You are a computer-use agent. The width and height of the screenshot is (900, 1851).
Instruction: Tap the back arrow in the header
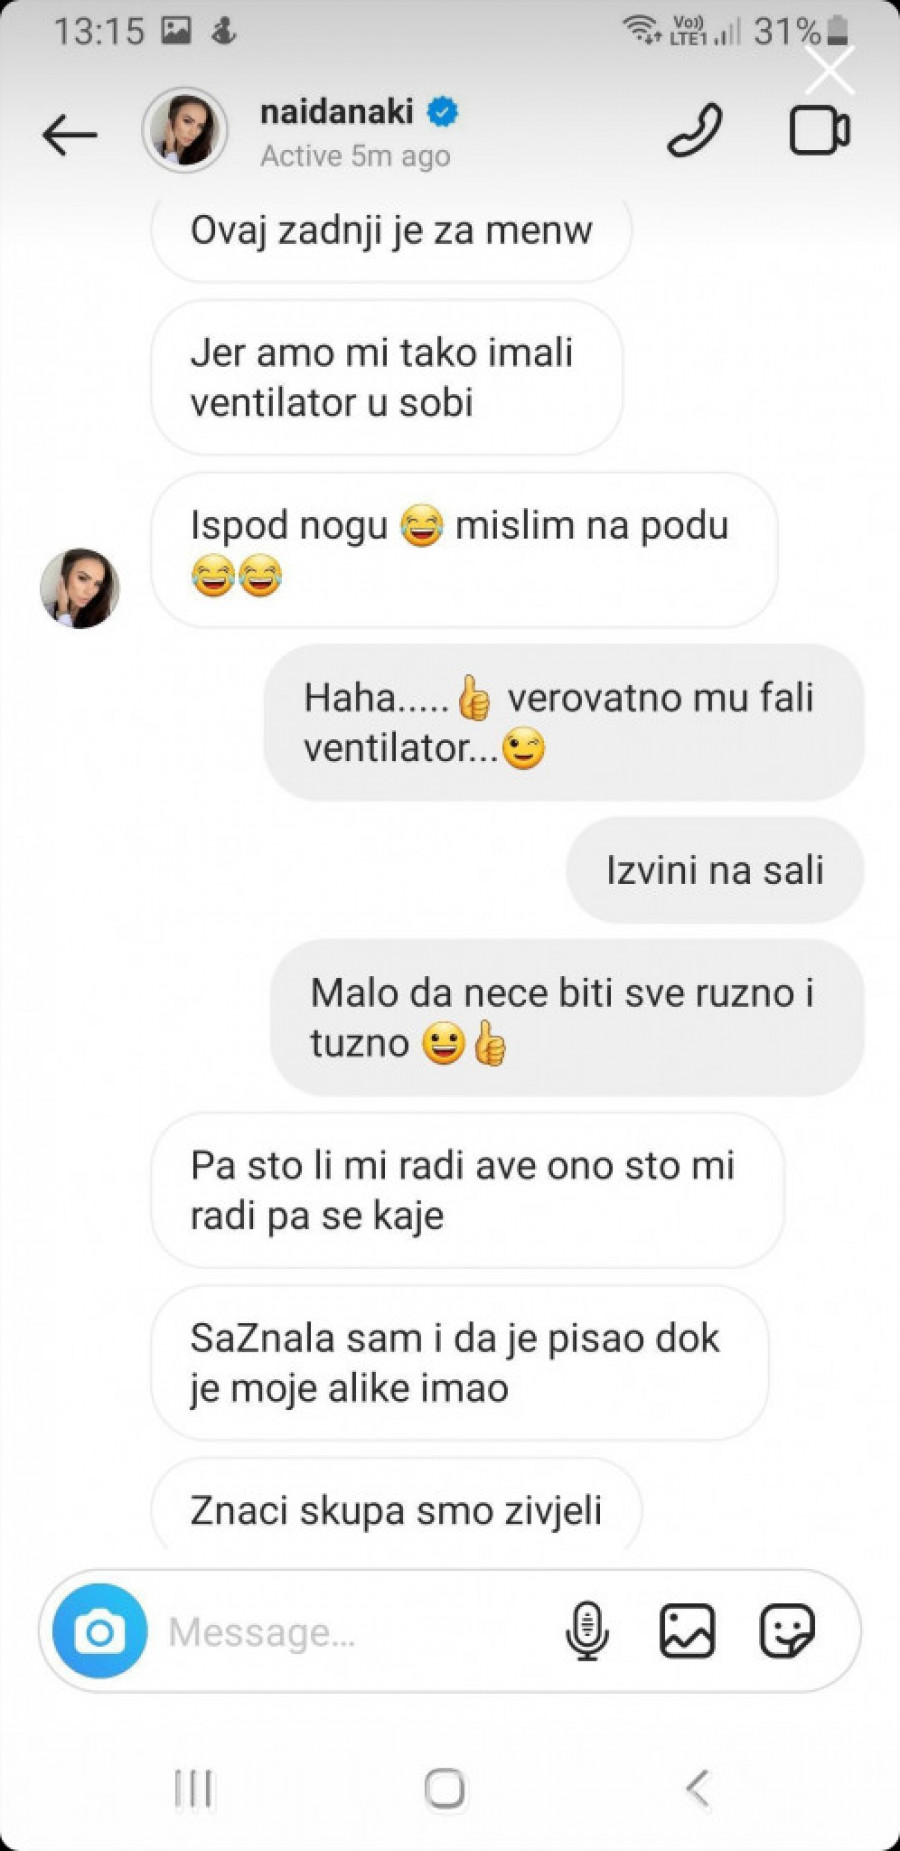tap(69, 134)
